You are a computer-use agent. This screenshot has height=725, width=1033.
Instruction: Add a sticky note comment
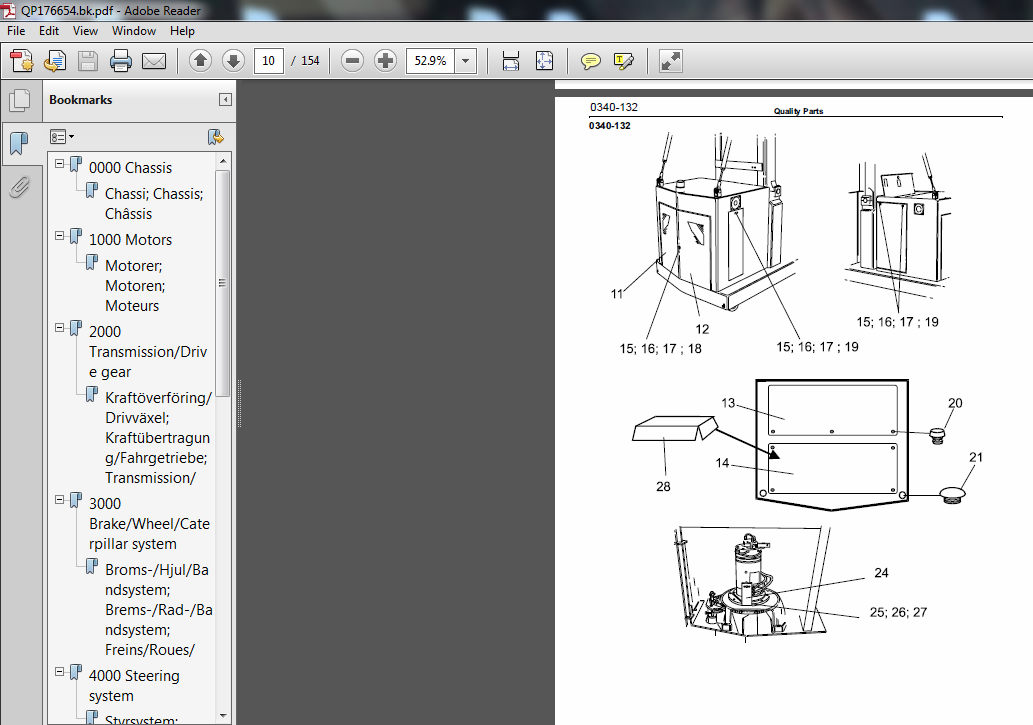pyautogui.click(x=590, y=61)
